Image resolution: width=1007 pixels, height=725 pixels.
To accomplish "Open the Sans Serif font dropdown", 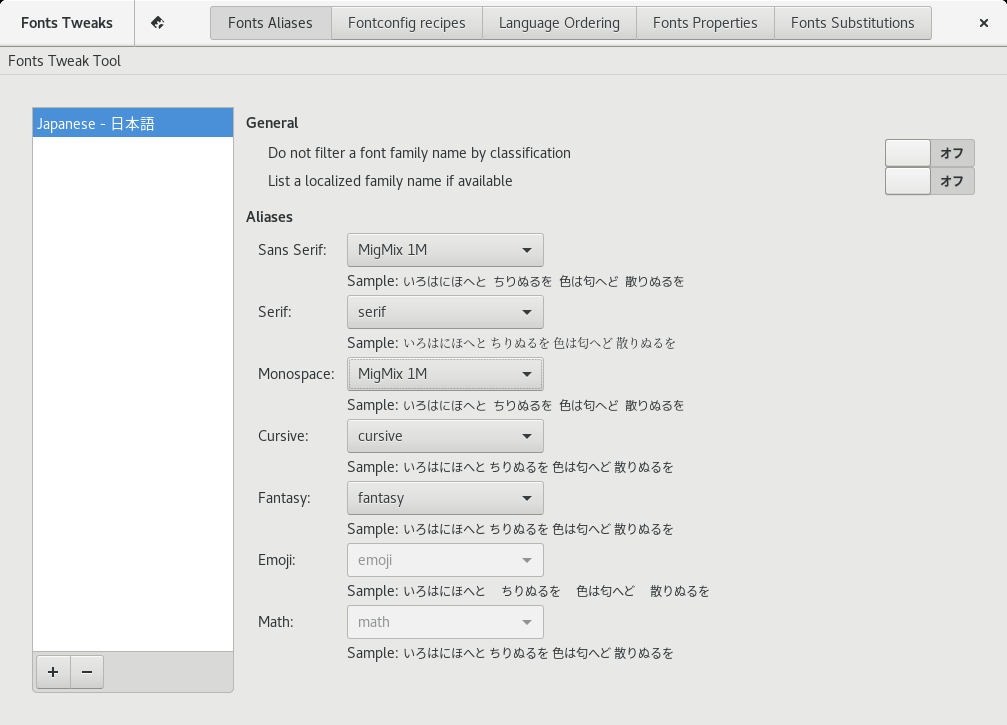I will pos(445,250).
